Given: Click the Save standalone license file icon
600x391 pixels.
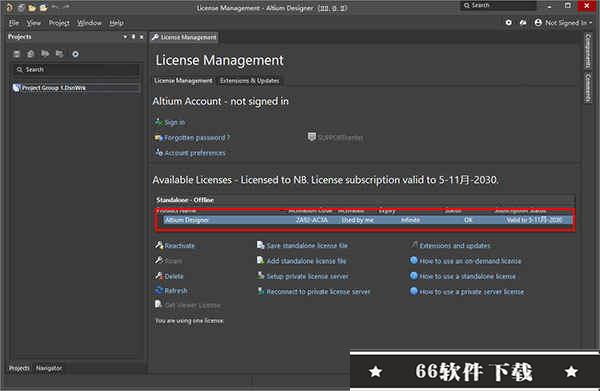Looking at the screenshot, I should pos(261,245).
